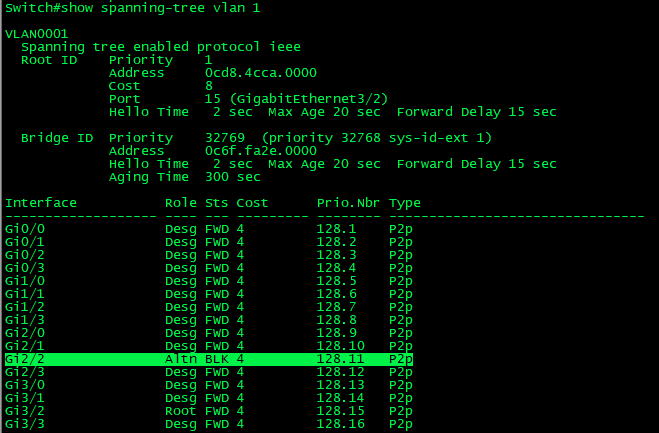Viewport: 659px width, 433px height.
Task: Click '(priority 32768 sys-id-ext 1)' text
Action: click(x=377, y=138)
